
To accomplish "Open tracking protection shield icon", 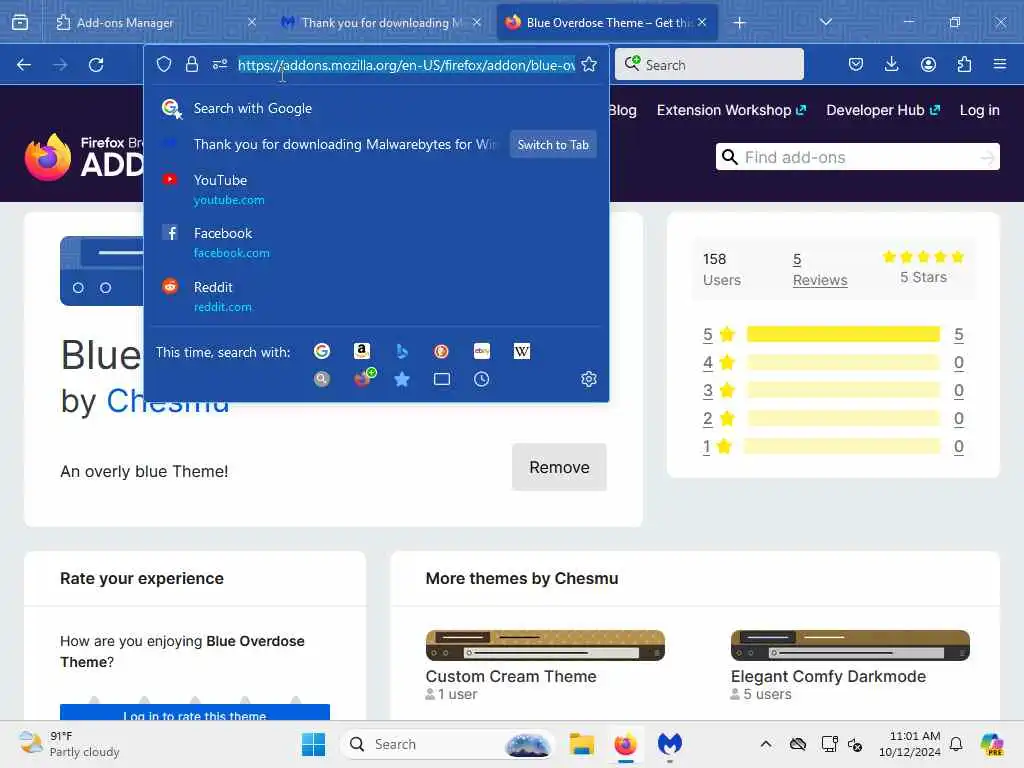I will pos(163,64).
